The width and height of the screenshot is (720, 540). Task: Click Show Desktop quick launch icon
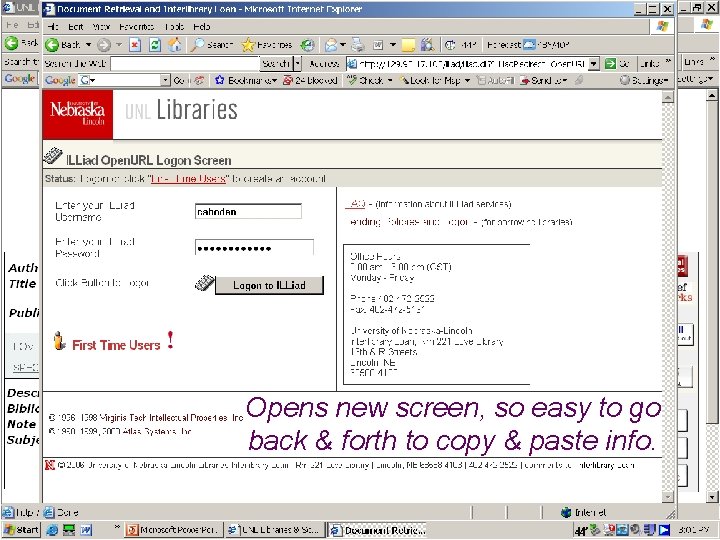69,530
